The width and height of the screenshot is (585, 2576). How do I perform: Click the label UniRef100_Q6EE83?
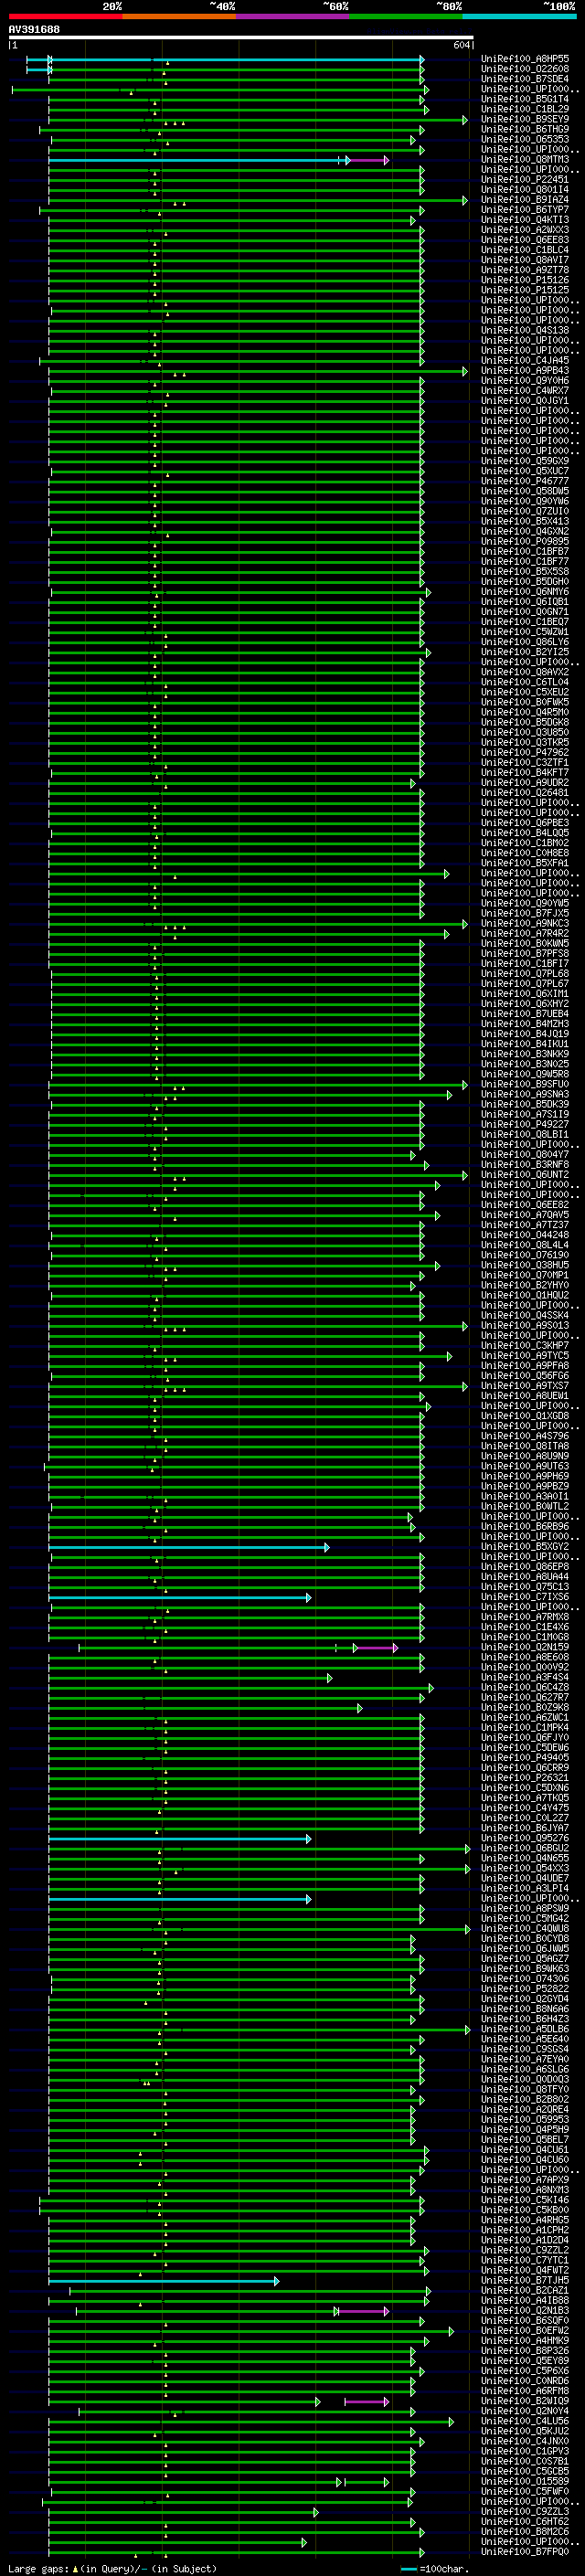click(x=525, y=240)
